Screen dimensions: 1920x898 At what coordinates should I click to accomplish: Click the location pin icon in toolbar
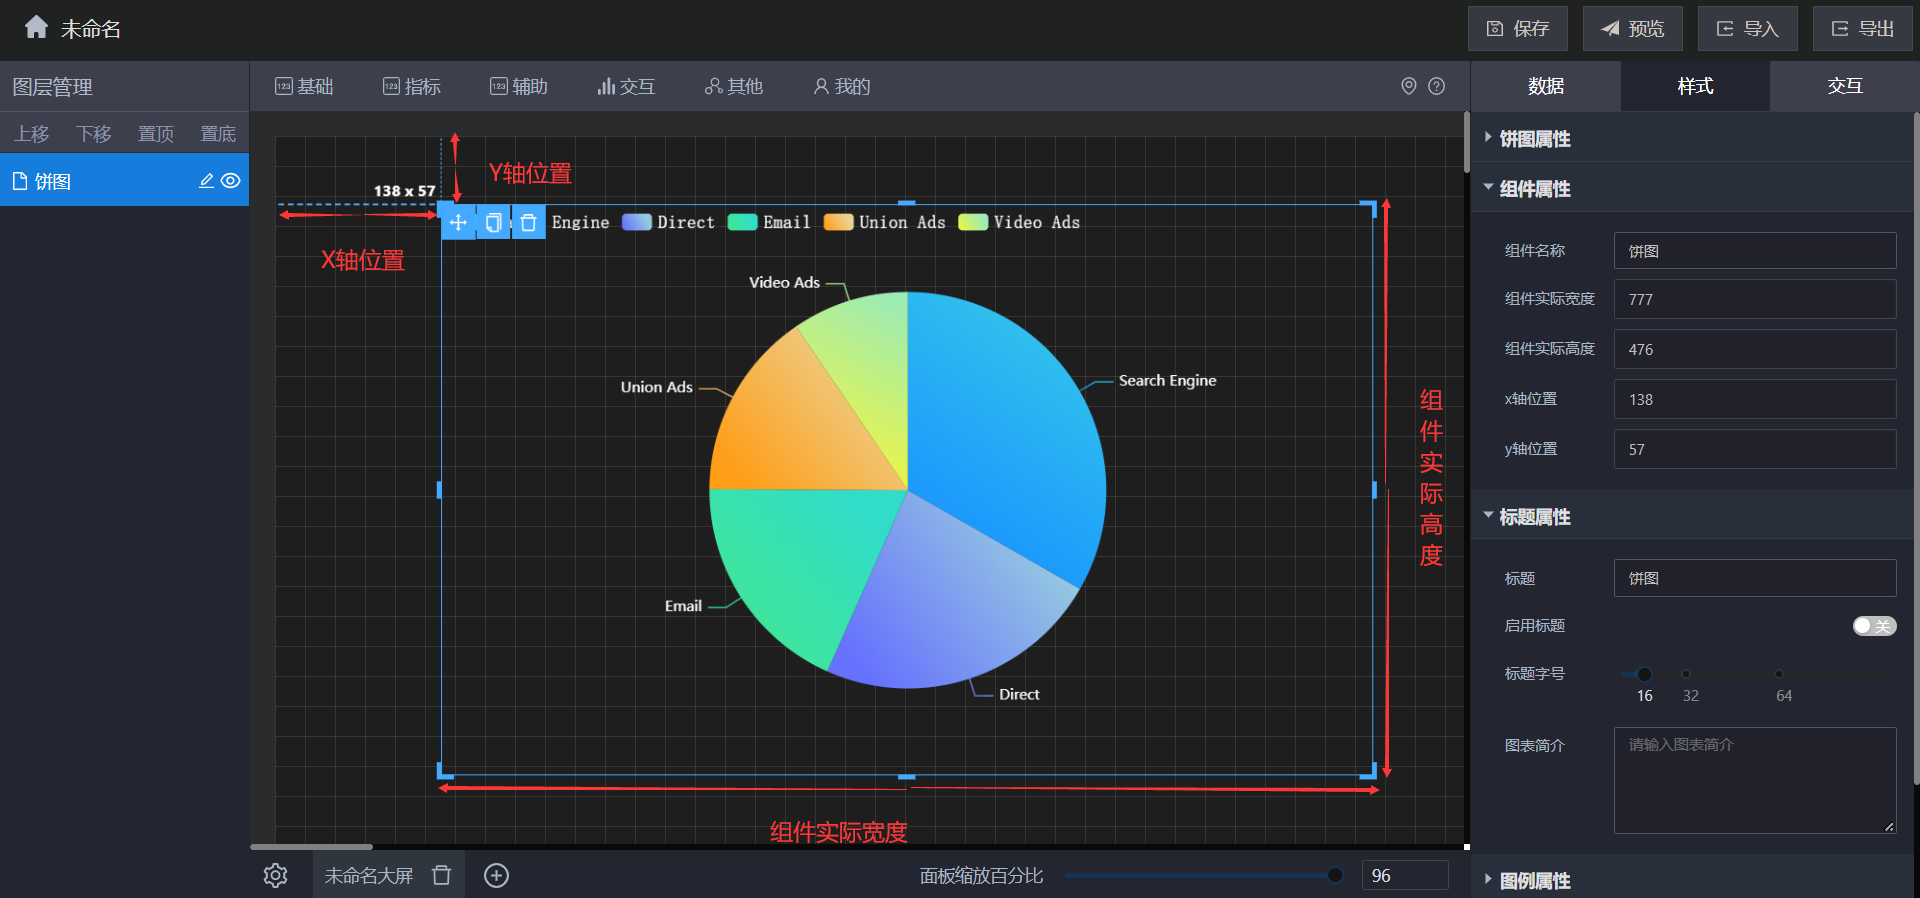pos(1408,86)
